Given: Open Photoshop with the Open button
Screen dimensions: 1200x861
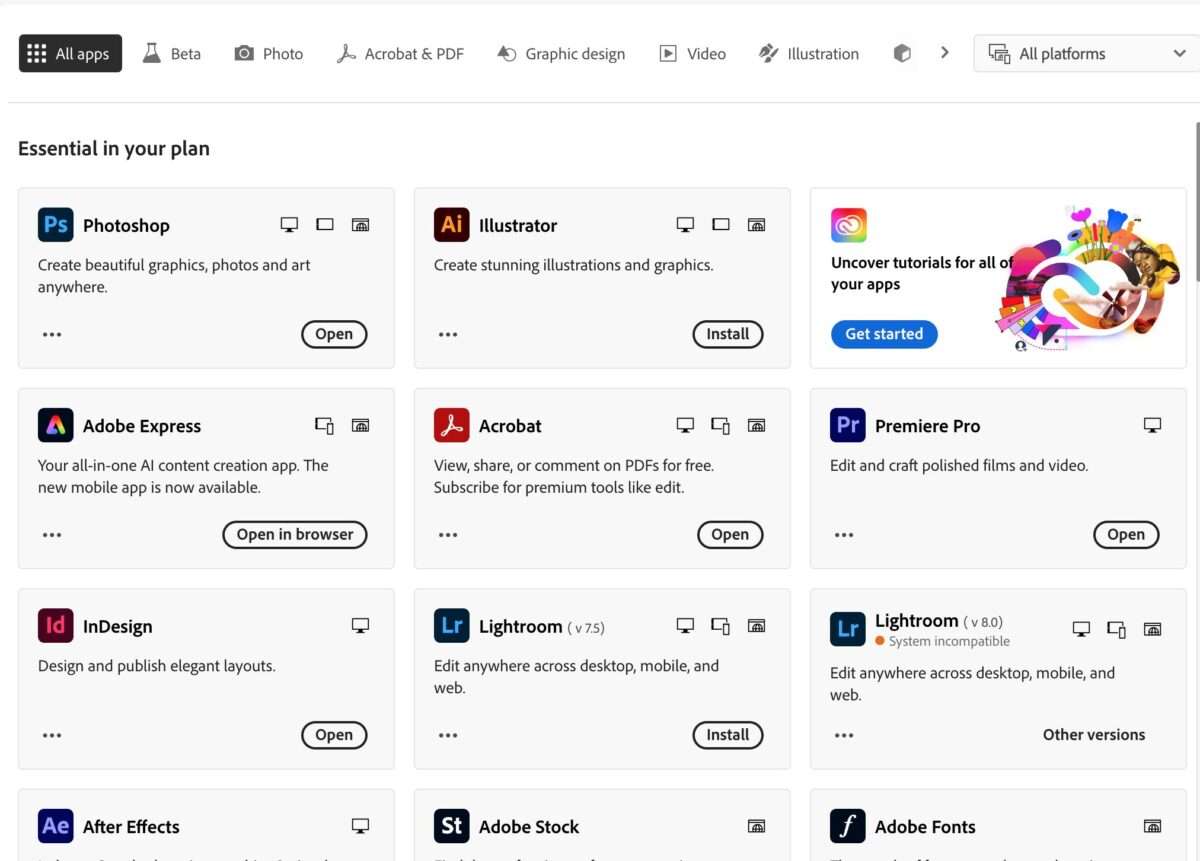Looking at the screenshot, I should (x=334, y=334).
